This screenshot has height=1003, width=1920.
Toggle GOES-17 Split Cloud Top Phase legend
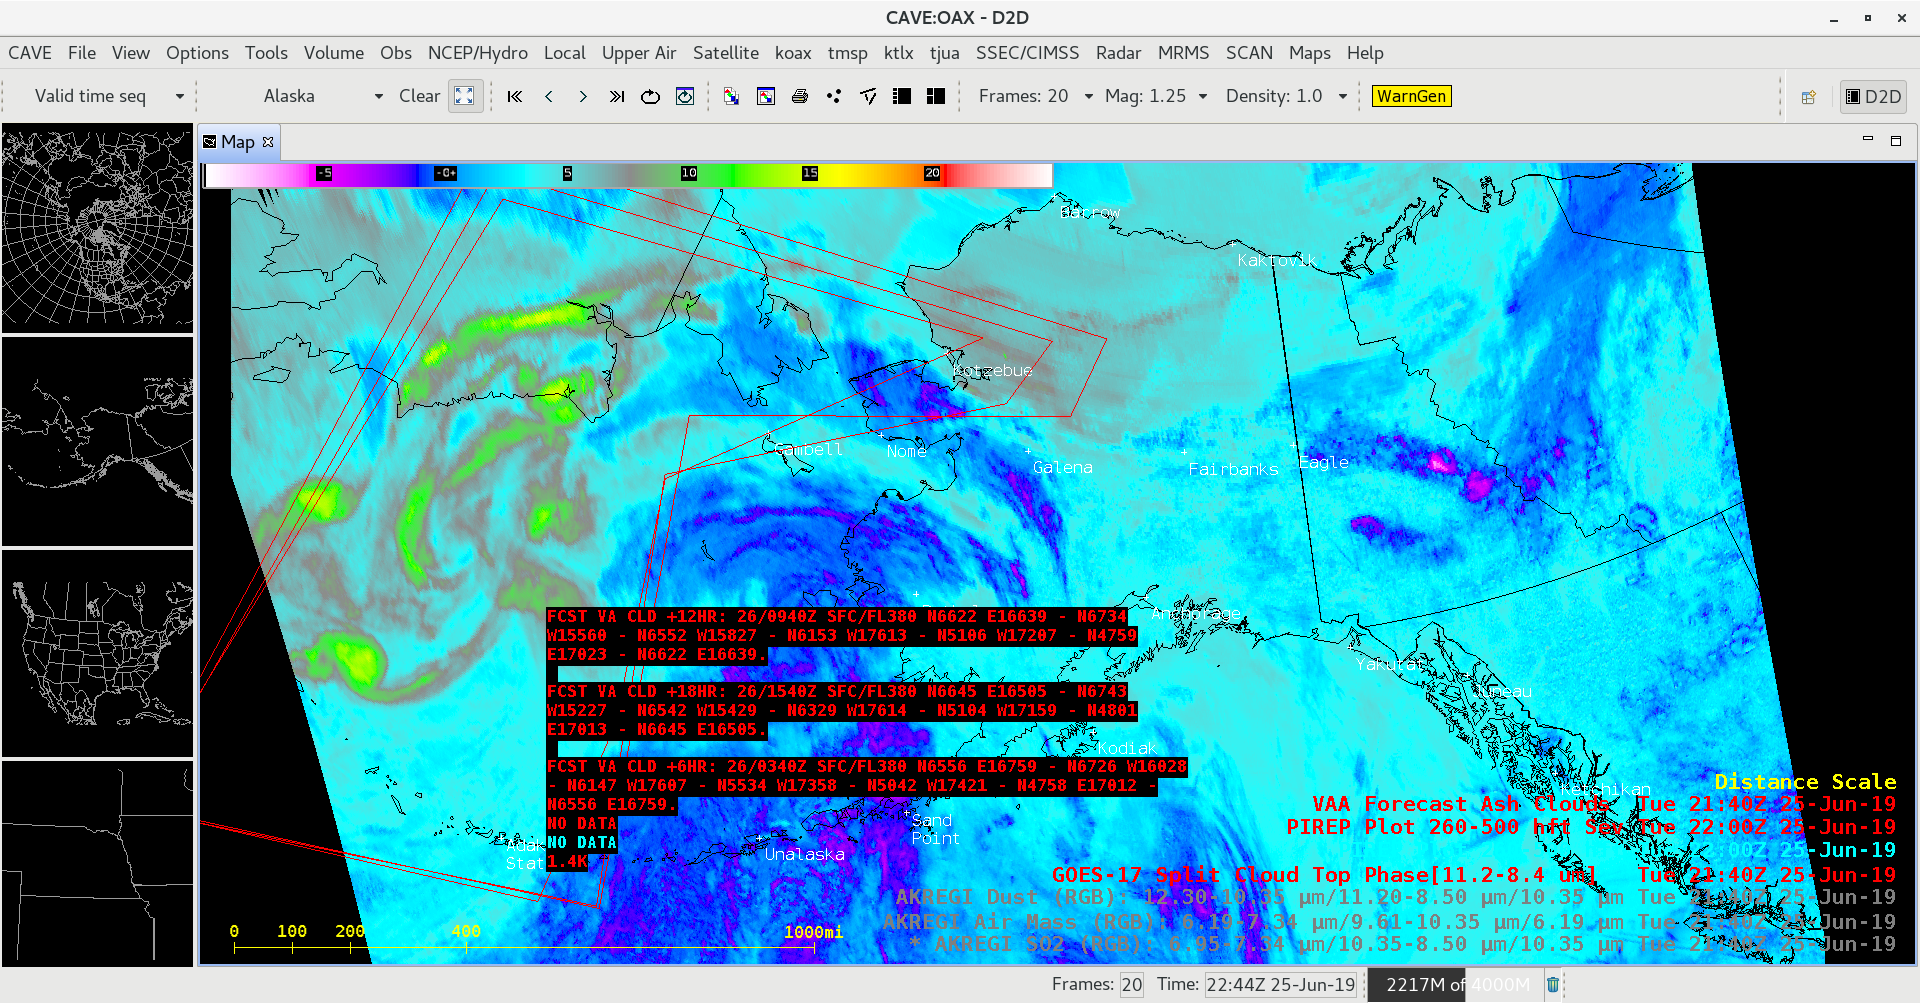pos(1473,875)
